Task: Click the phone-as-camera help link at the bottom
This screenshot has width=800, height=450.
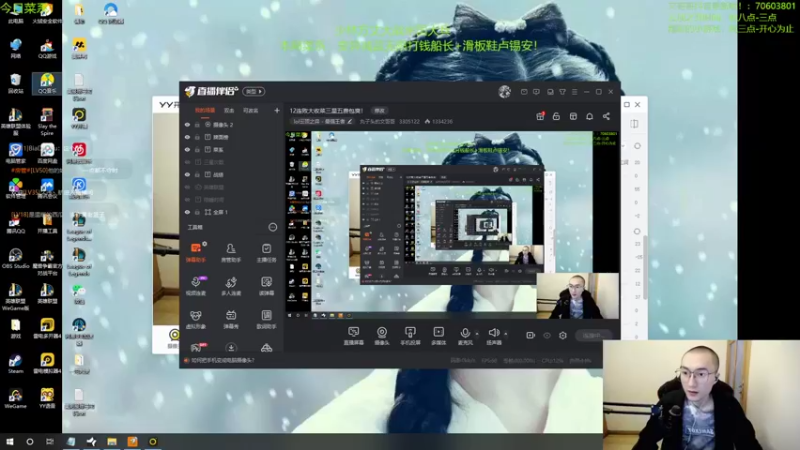Action: [222, 360]
